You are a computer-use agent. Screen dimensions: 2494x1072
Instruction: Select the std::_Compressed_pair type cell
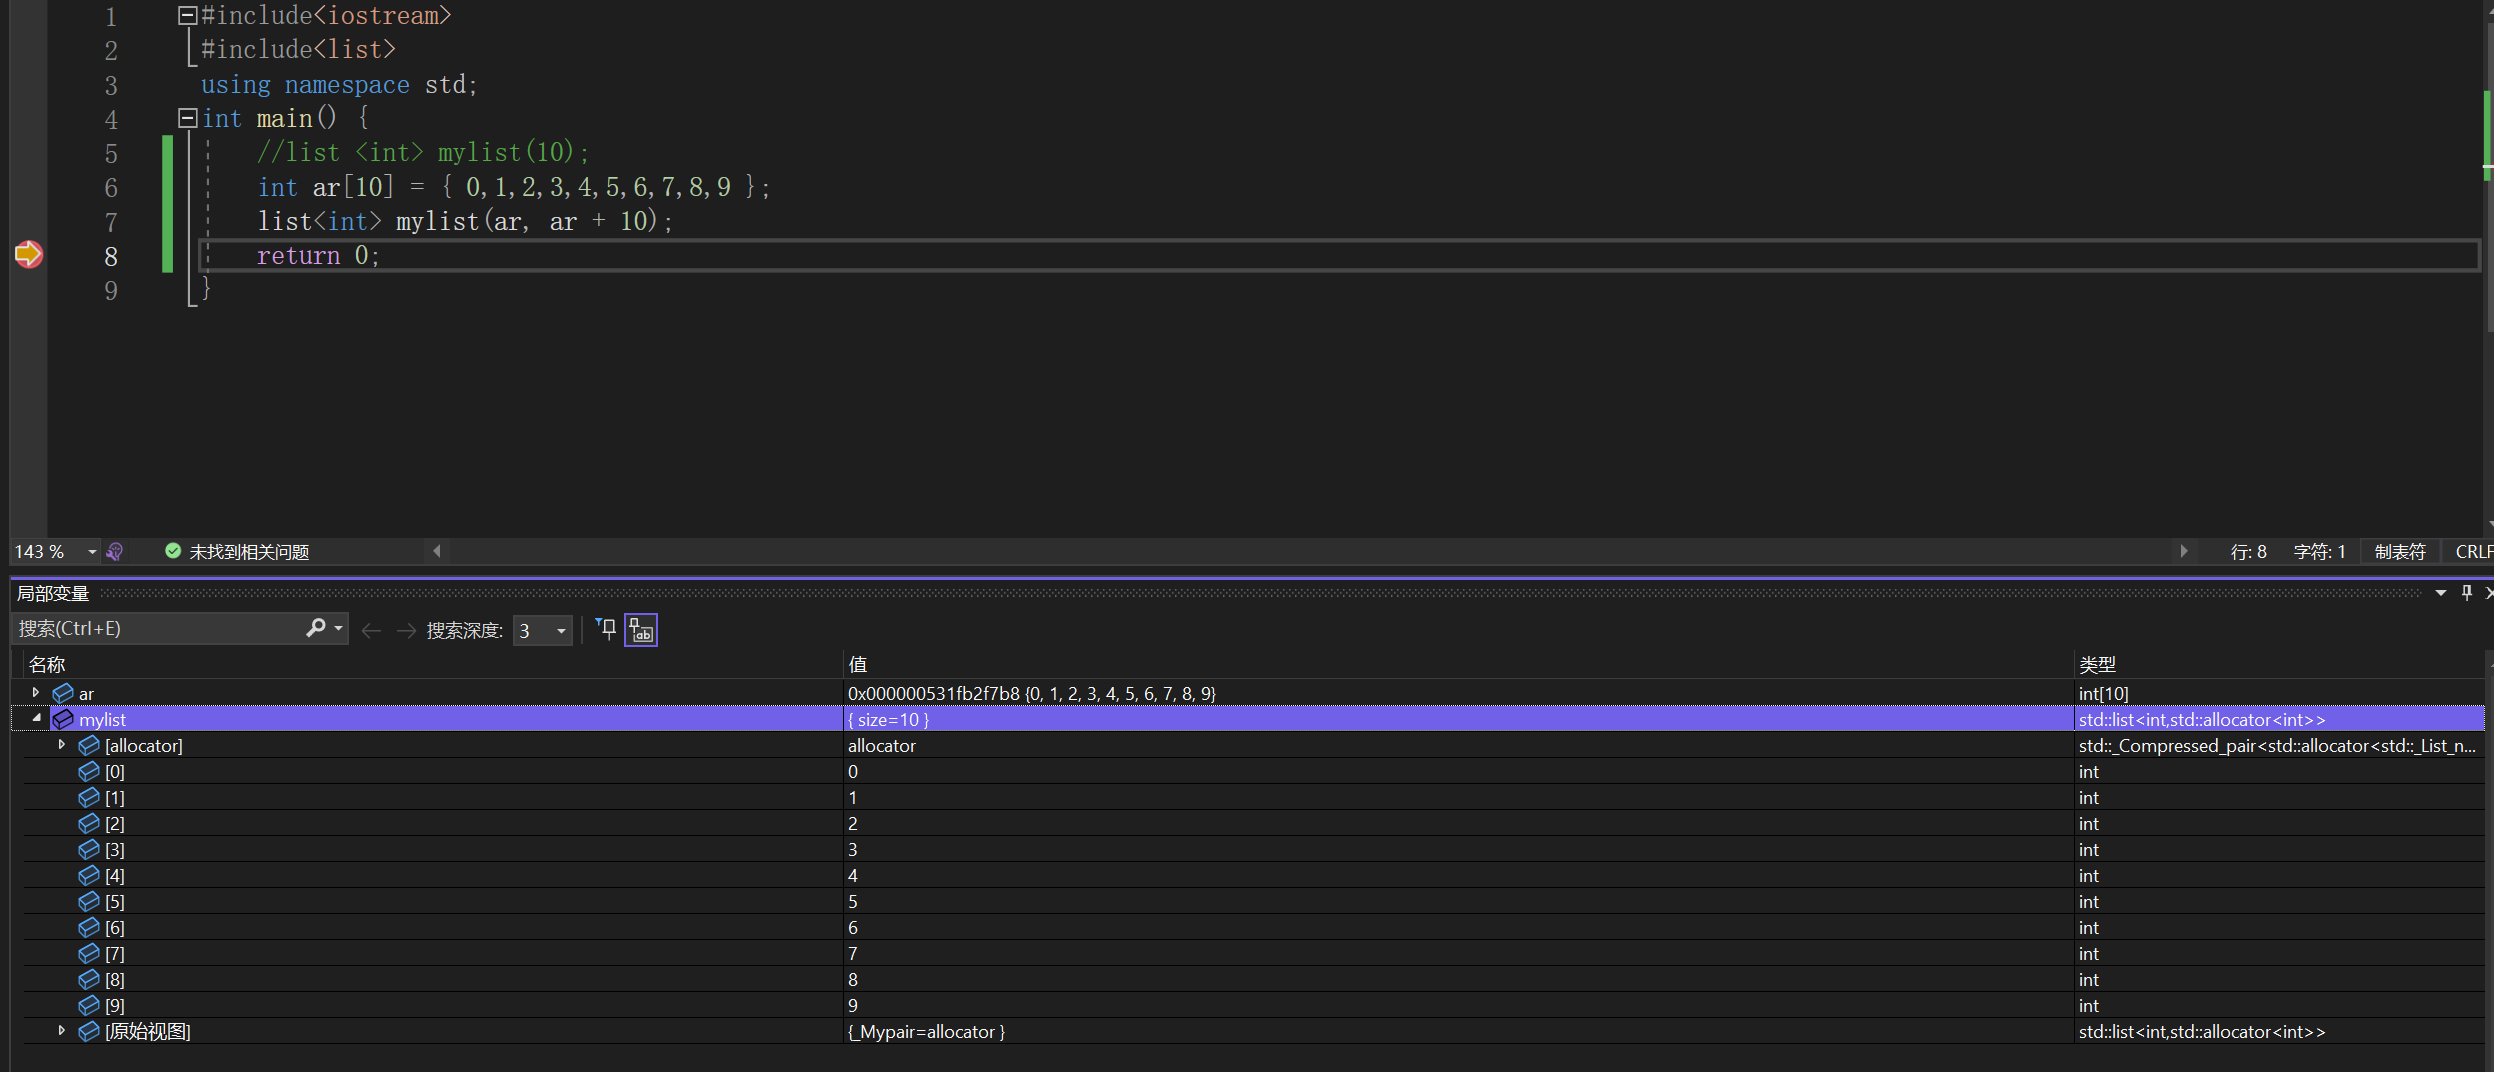(x=2279, y=745)
